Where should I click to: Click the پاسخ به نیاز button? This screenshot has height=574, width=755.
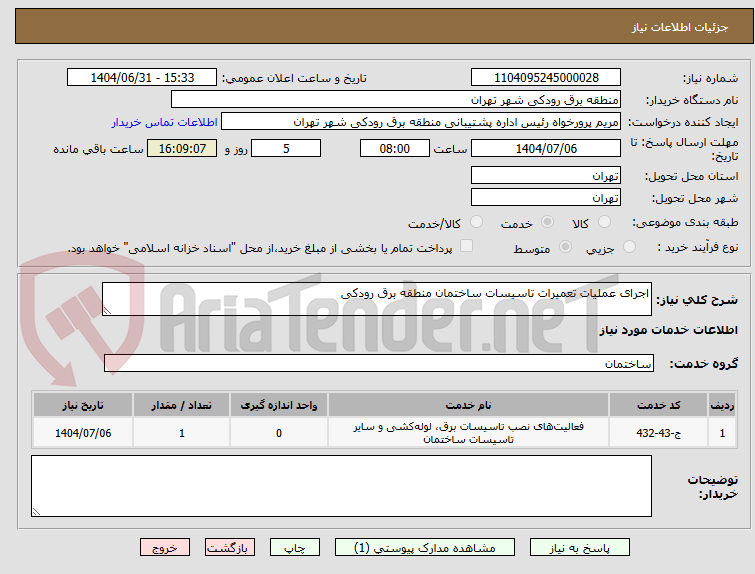click(580, 548)
